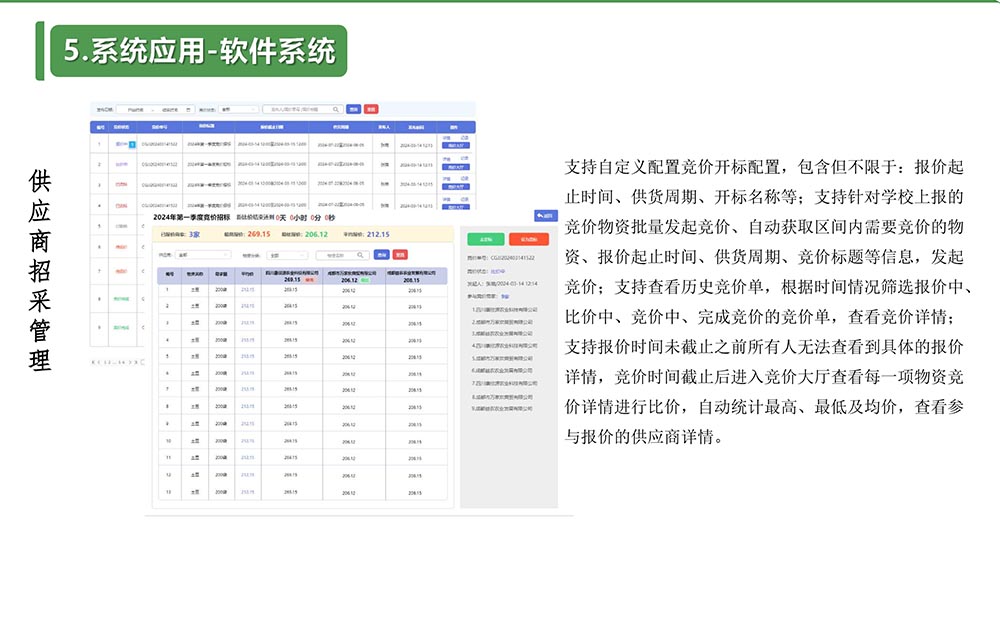This screenshot has height=619, width=1000.
Task: Click the blue back arrow button at top right
Action: (x=545, y=215)
